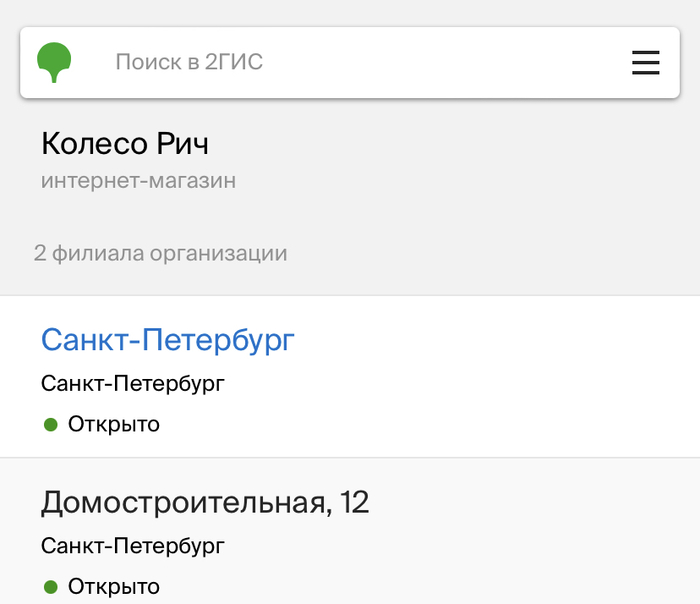Click the интернет-магазин category subtitle
The image size is (700, 604).
pyautogui.click(x=139, y=181)
